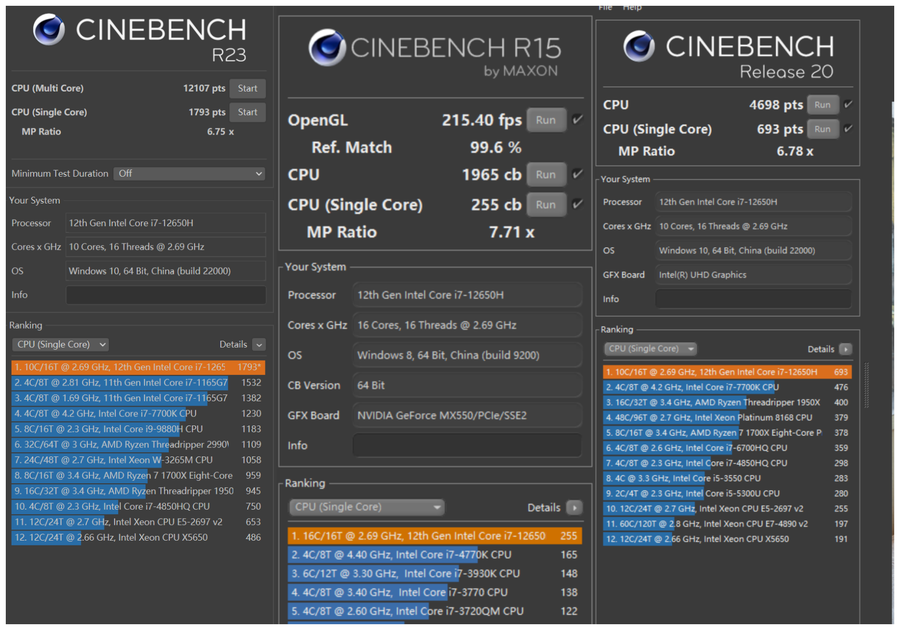Click the Cinebench R23 logo sphere
This screenshot has height=630, width=900.
pyautogui.click(x=48, y=31)
